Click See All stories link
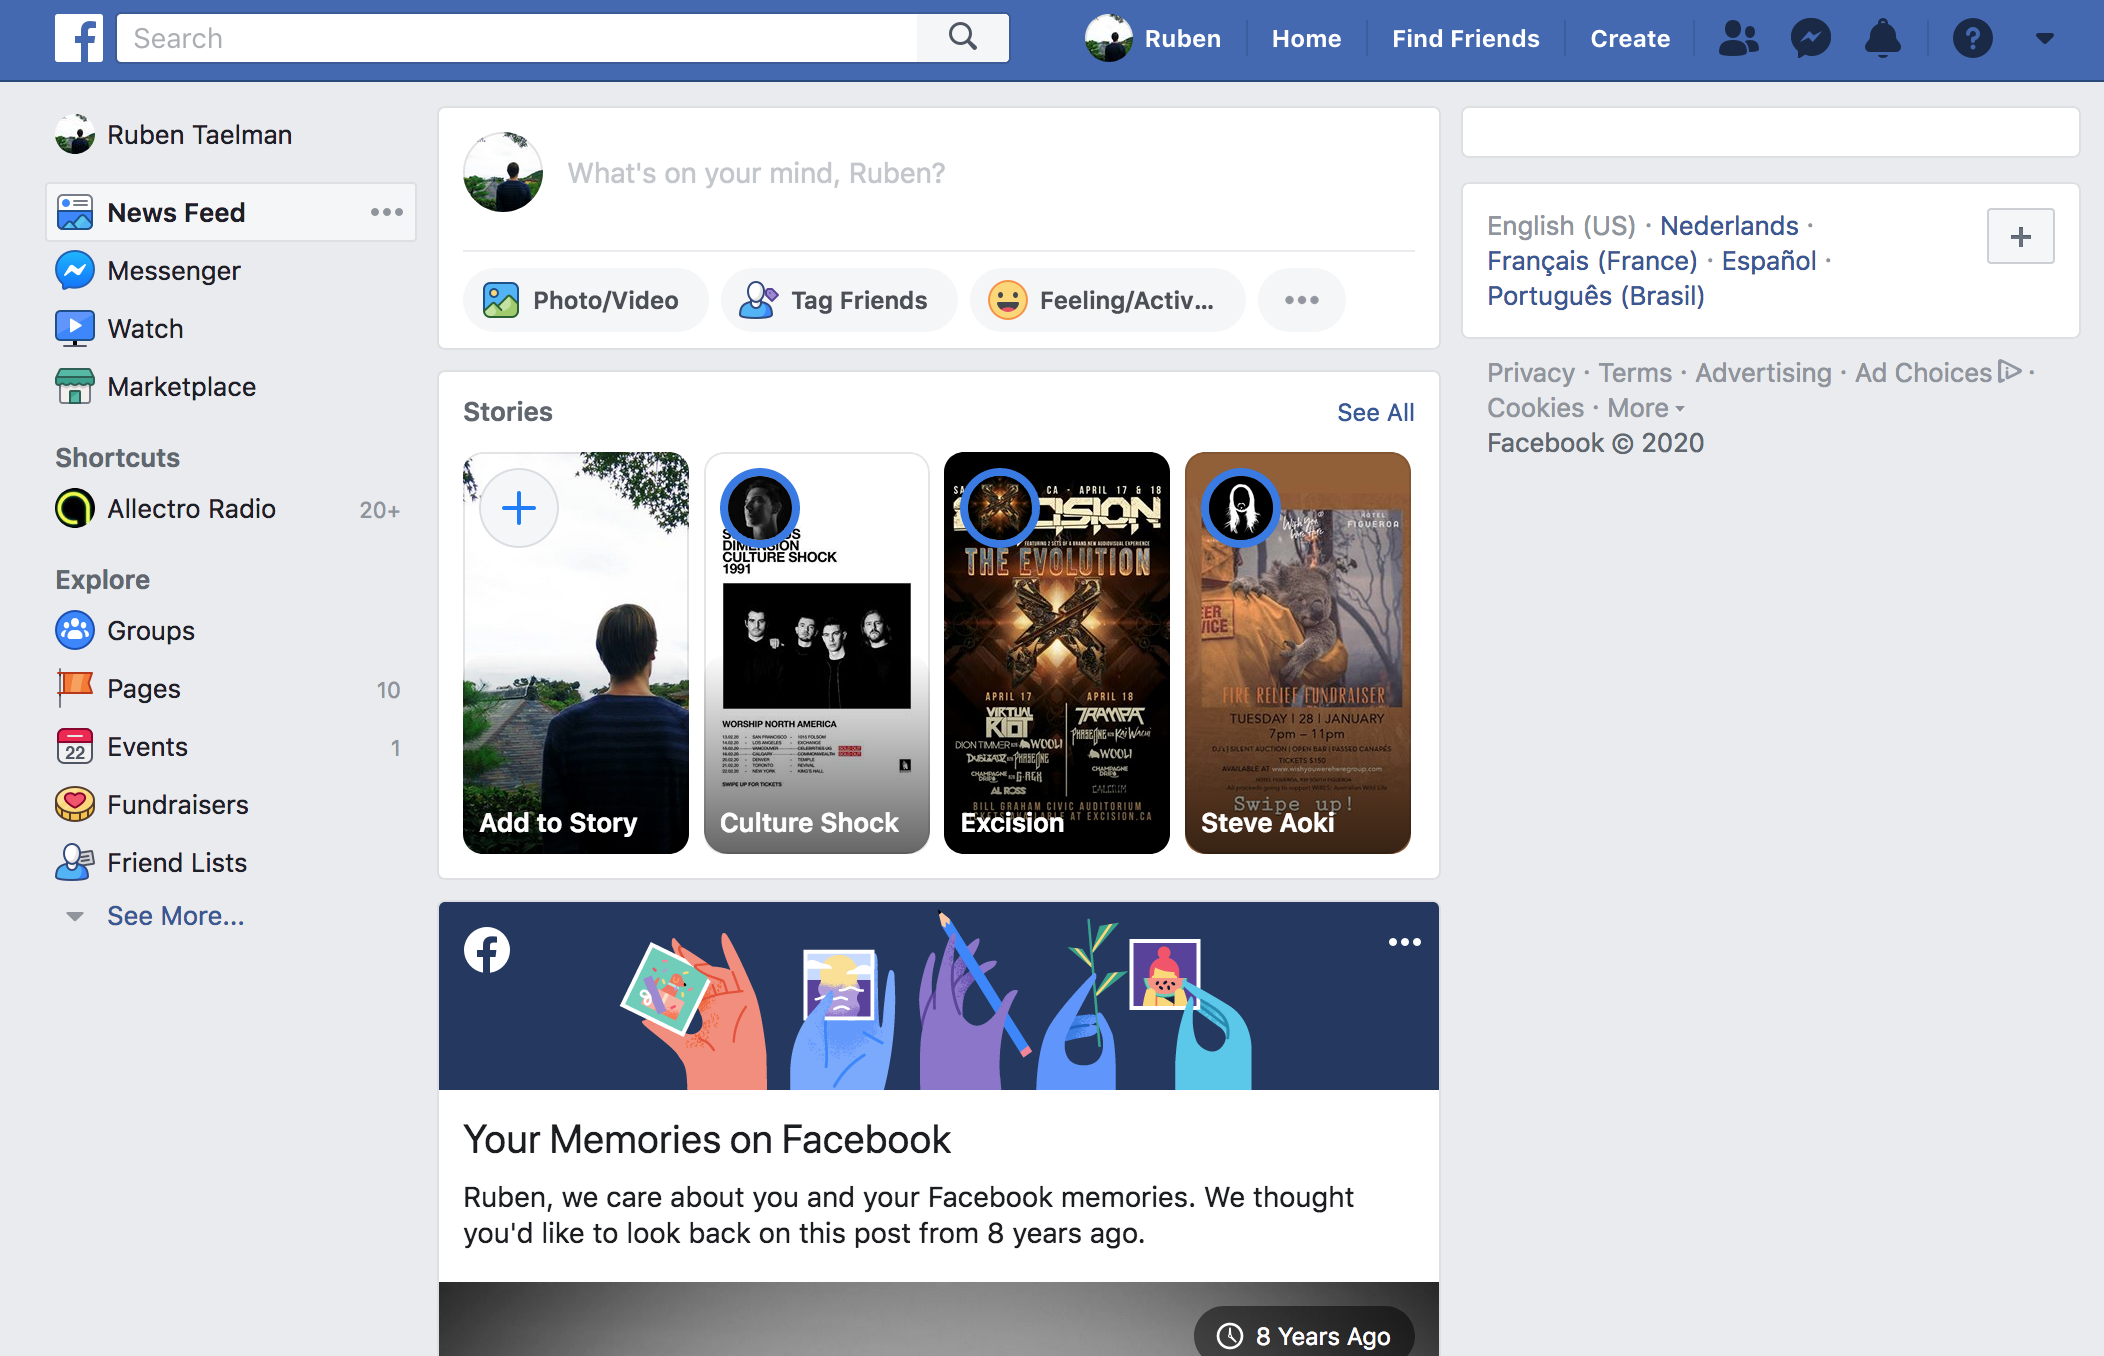 [x=1375, y=412]
